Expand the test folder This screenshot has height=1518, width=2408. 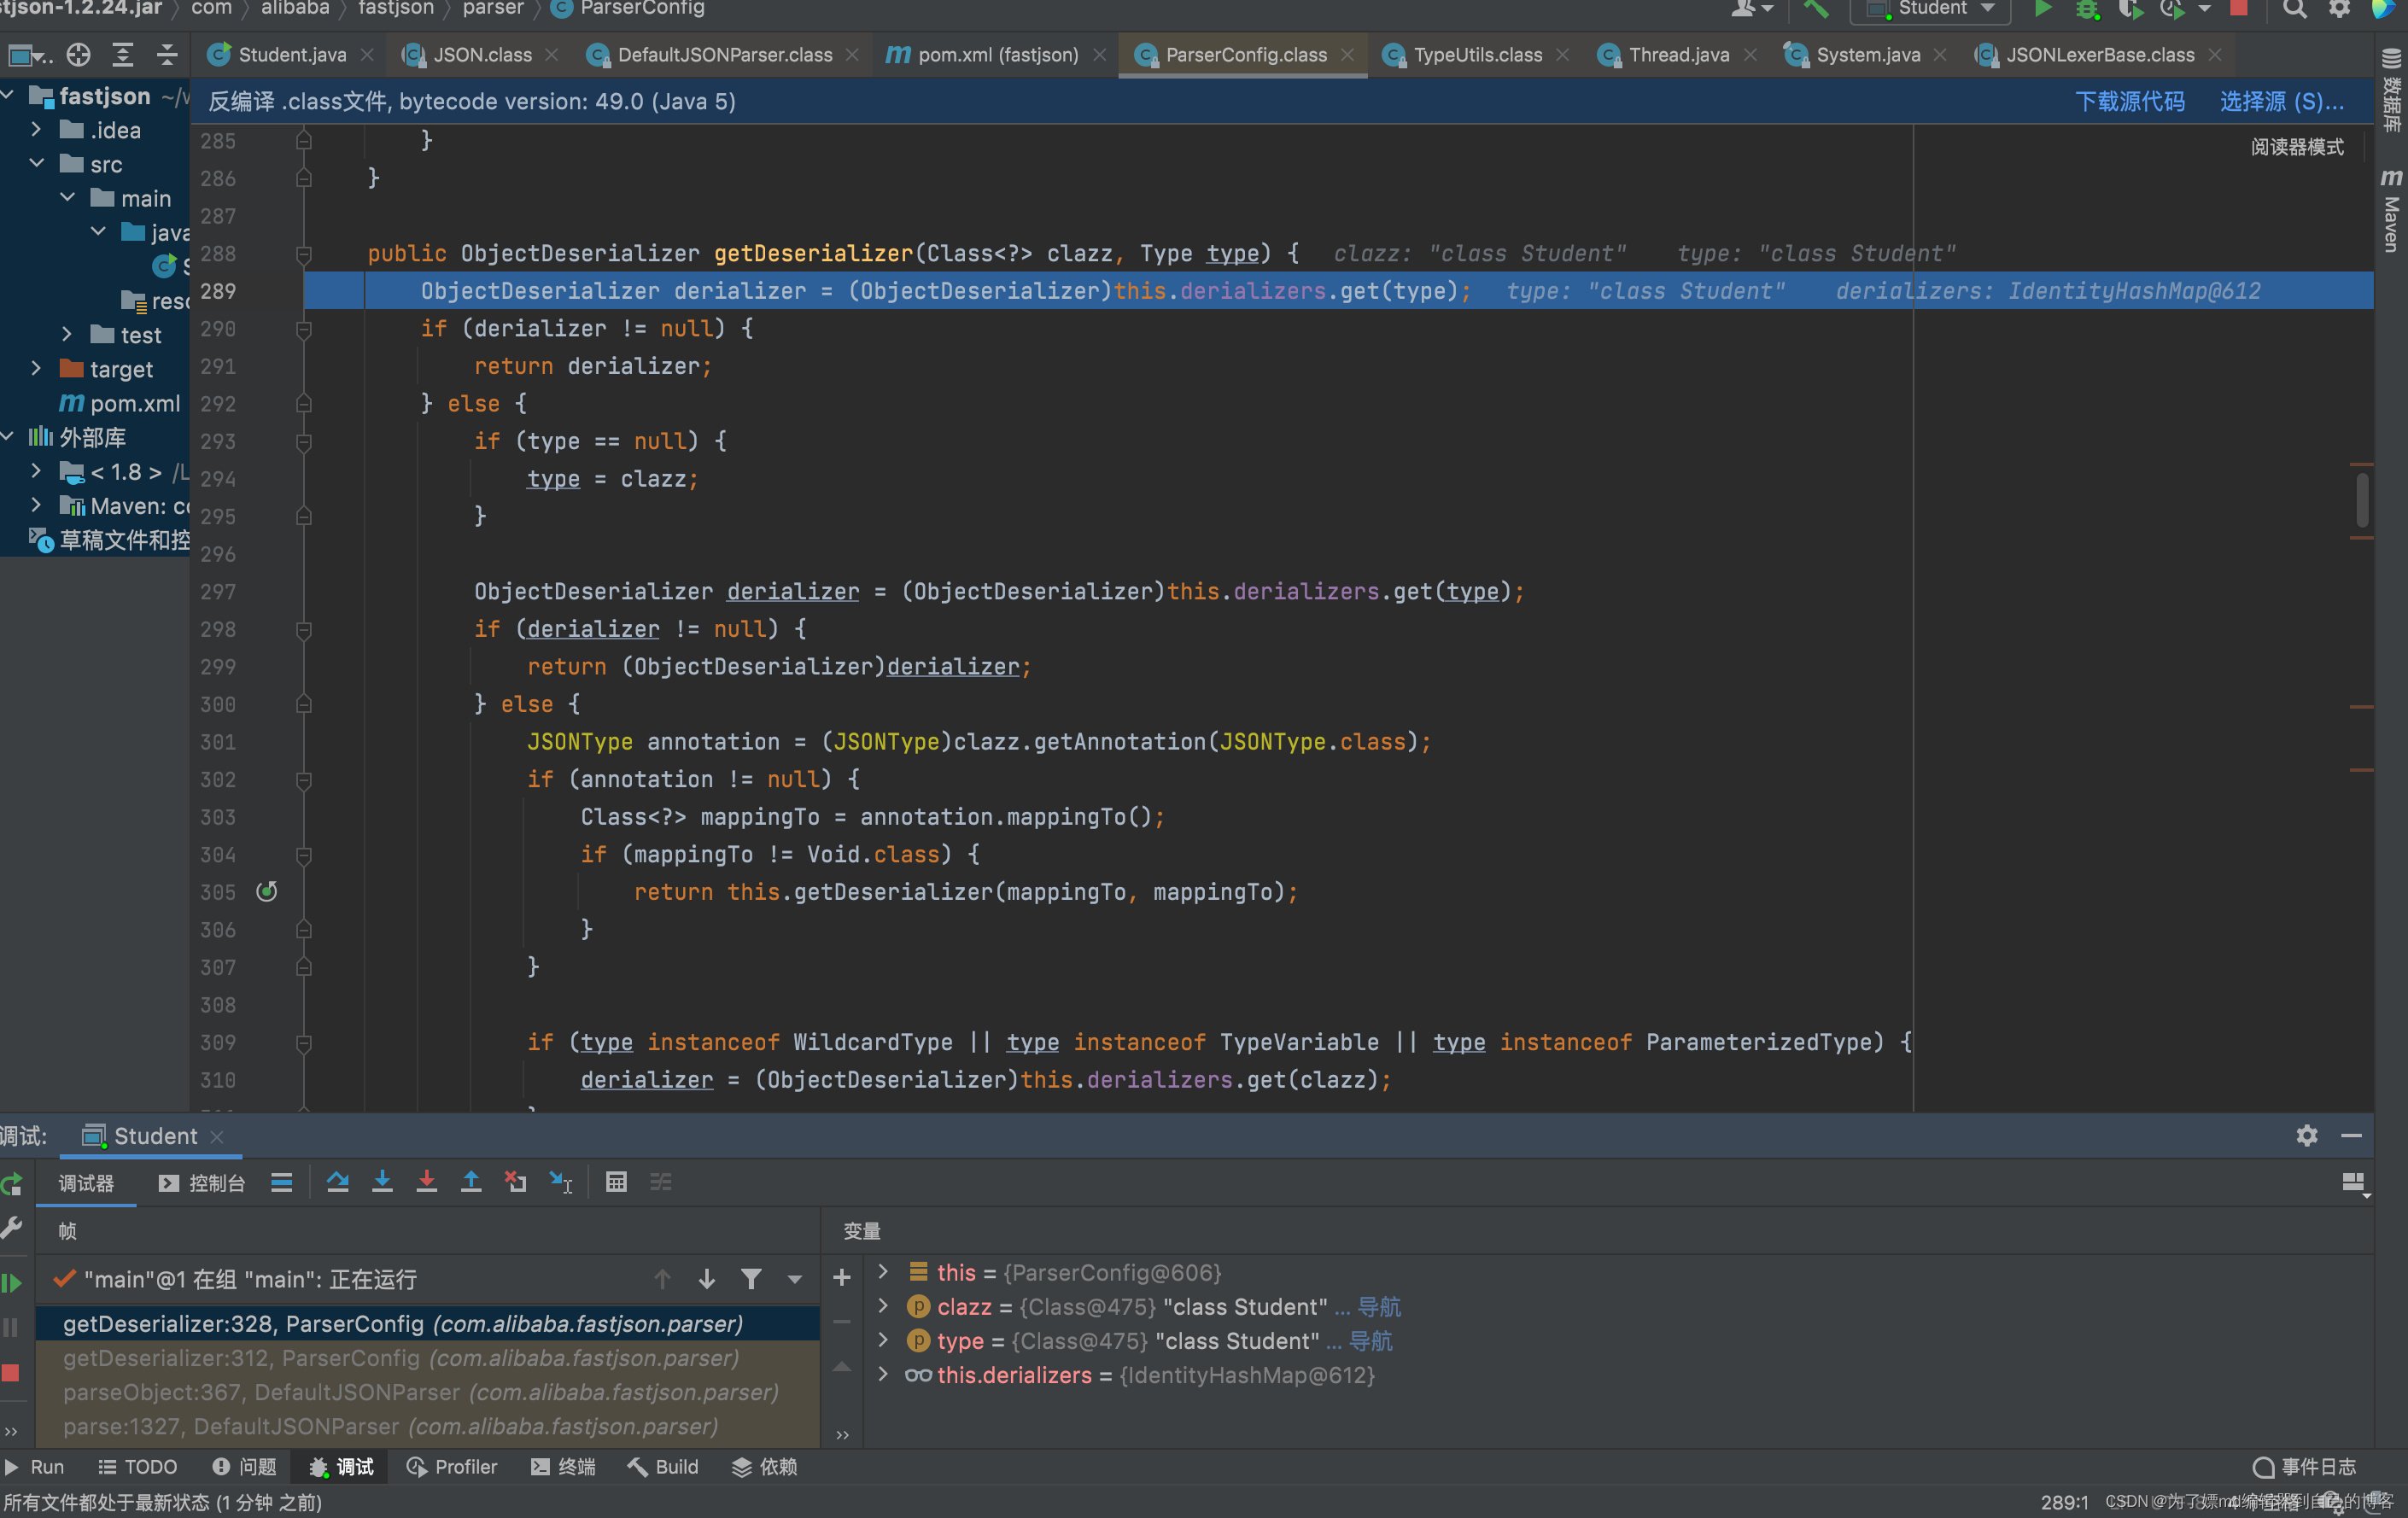67,334
